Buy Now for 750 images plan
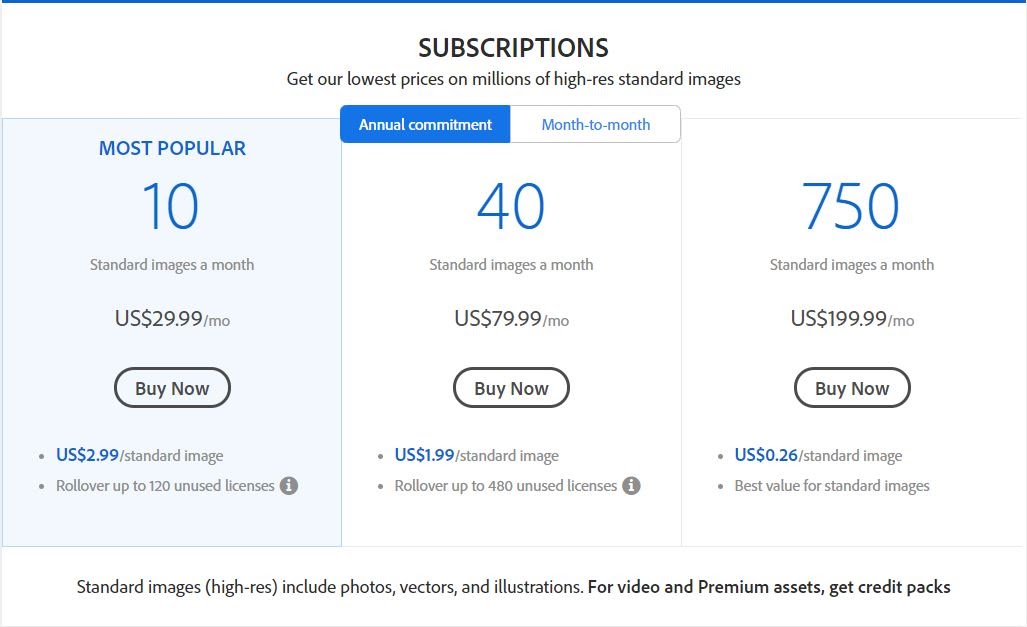 (x=852, y=388)
